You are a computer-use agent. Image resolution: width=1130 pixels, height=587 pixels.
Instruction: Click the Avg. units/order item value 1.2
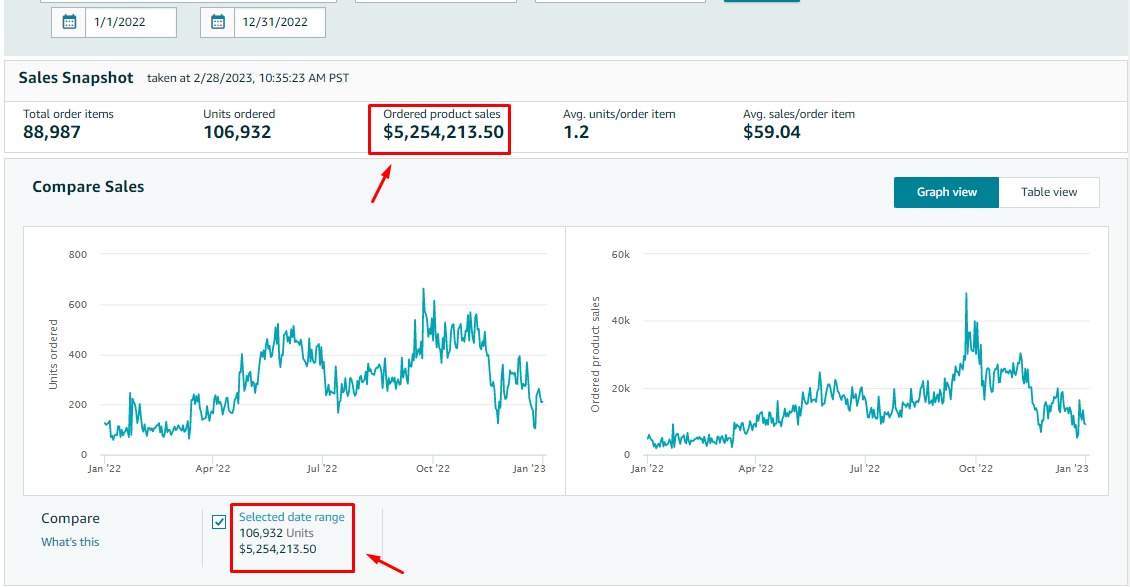click(576, 132)
